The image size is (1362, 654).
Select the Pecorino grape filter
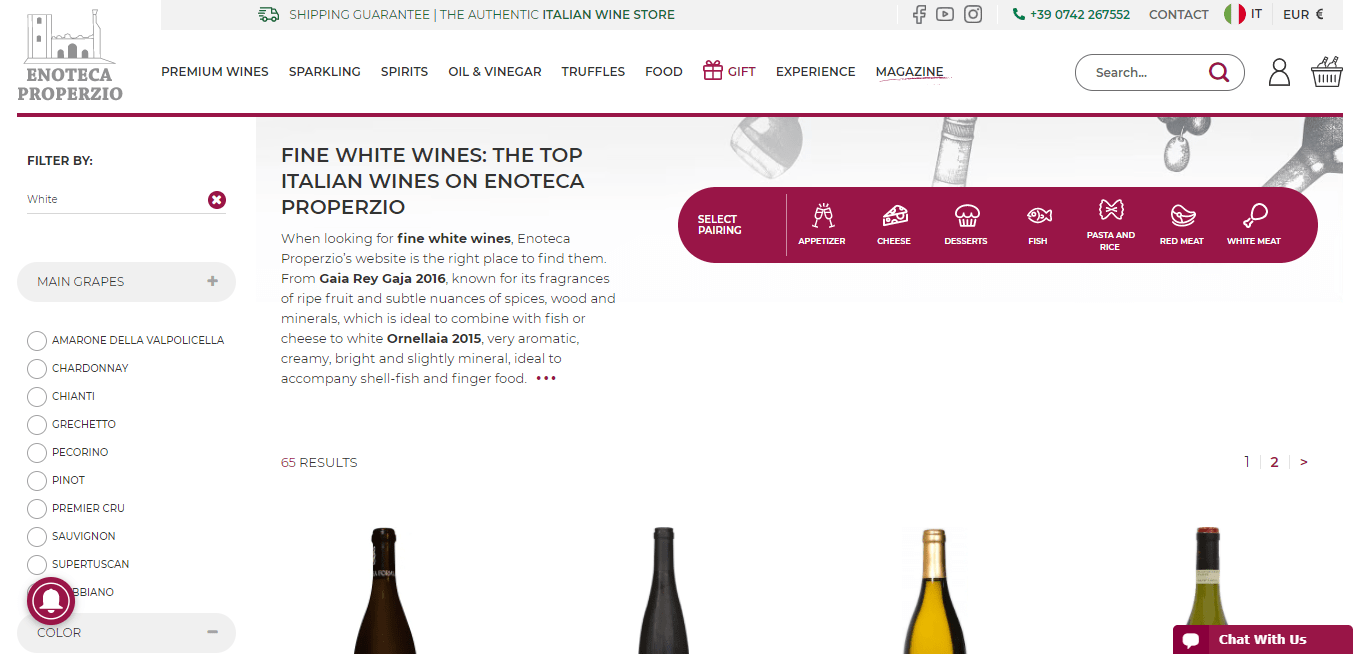(37, 452)
